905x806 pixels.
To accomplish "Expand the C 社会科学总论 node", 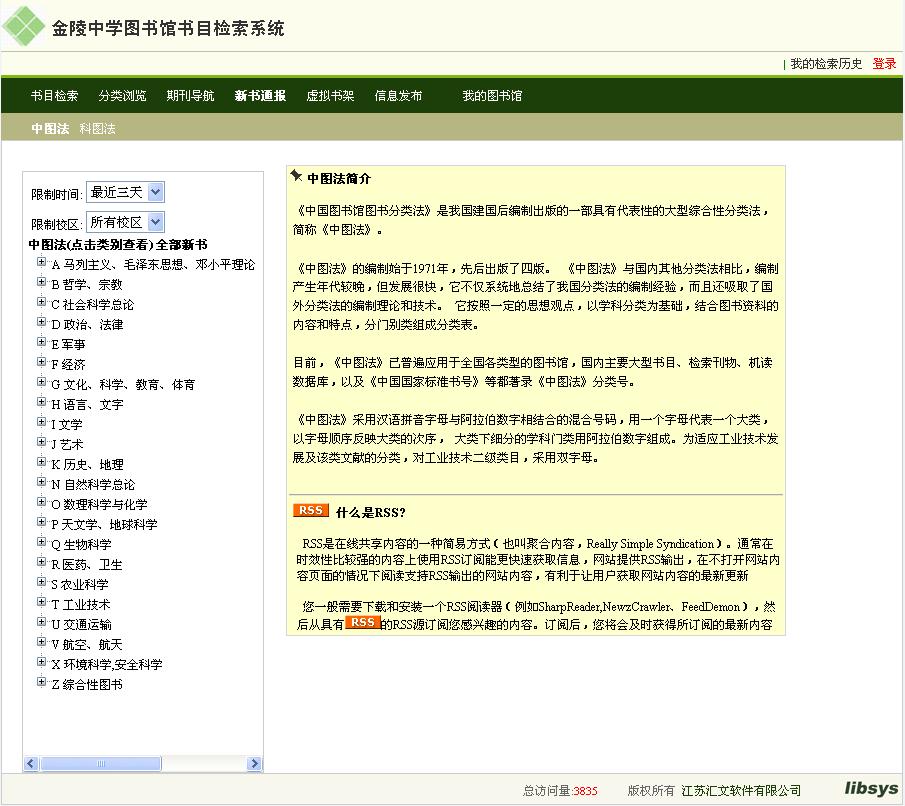I will click(41, 301).
